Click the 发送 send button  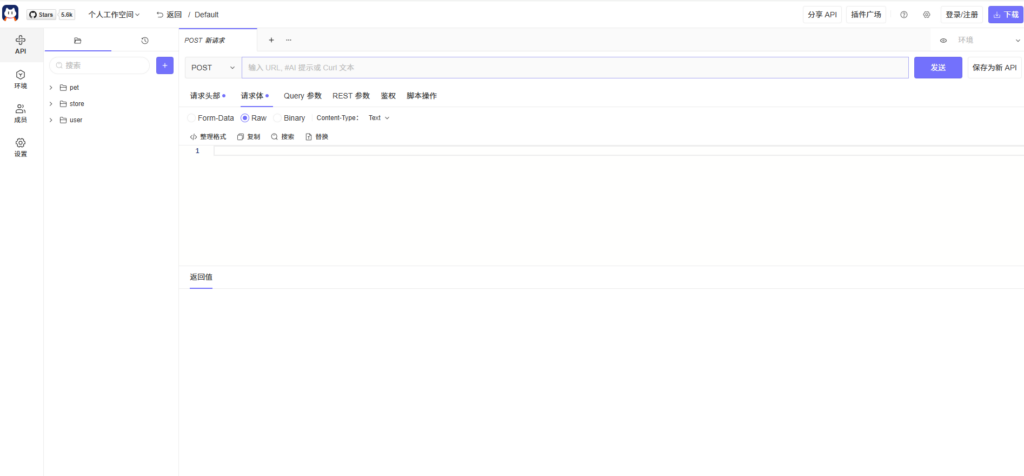[x=938, y=68]
